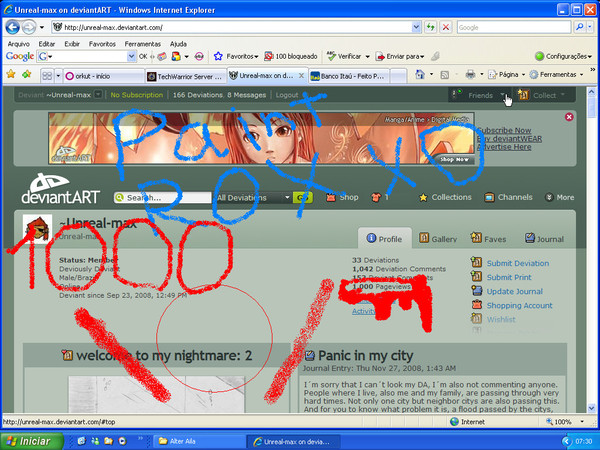
Task: Close the deviantART banner ad red X
Action: 569,117
